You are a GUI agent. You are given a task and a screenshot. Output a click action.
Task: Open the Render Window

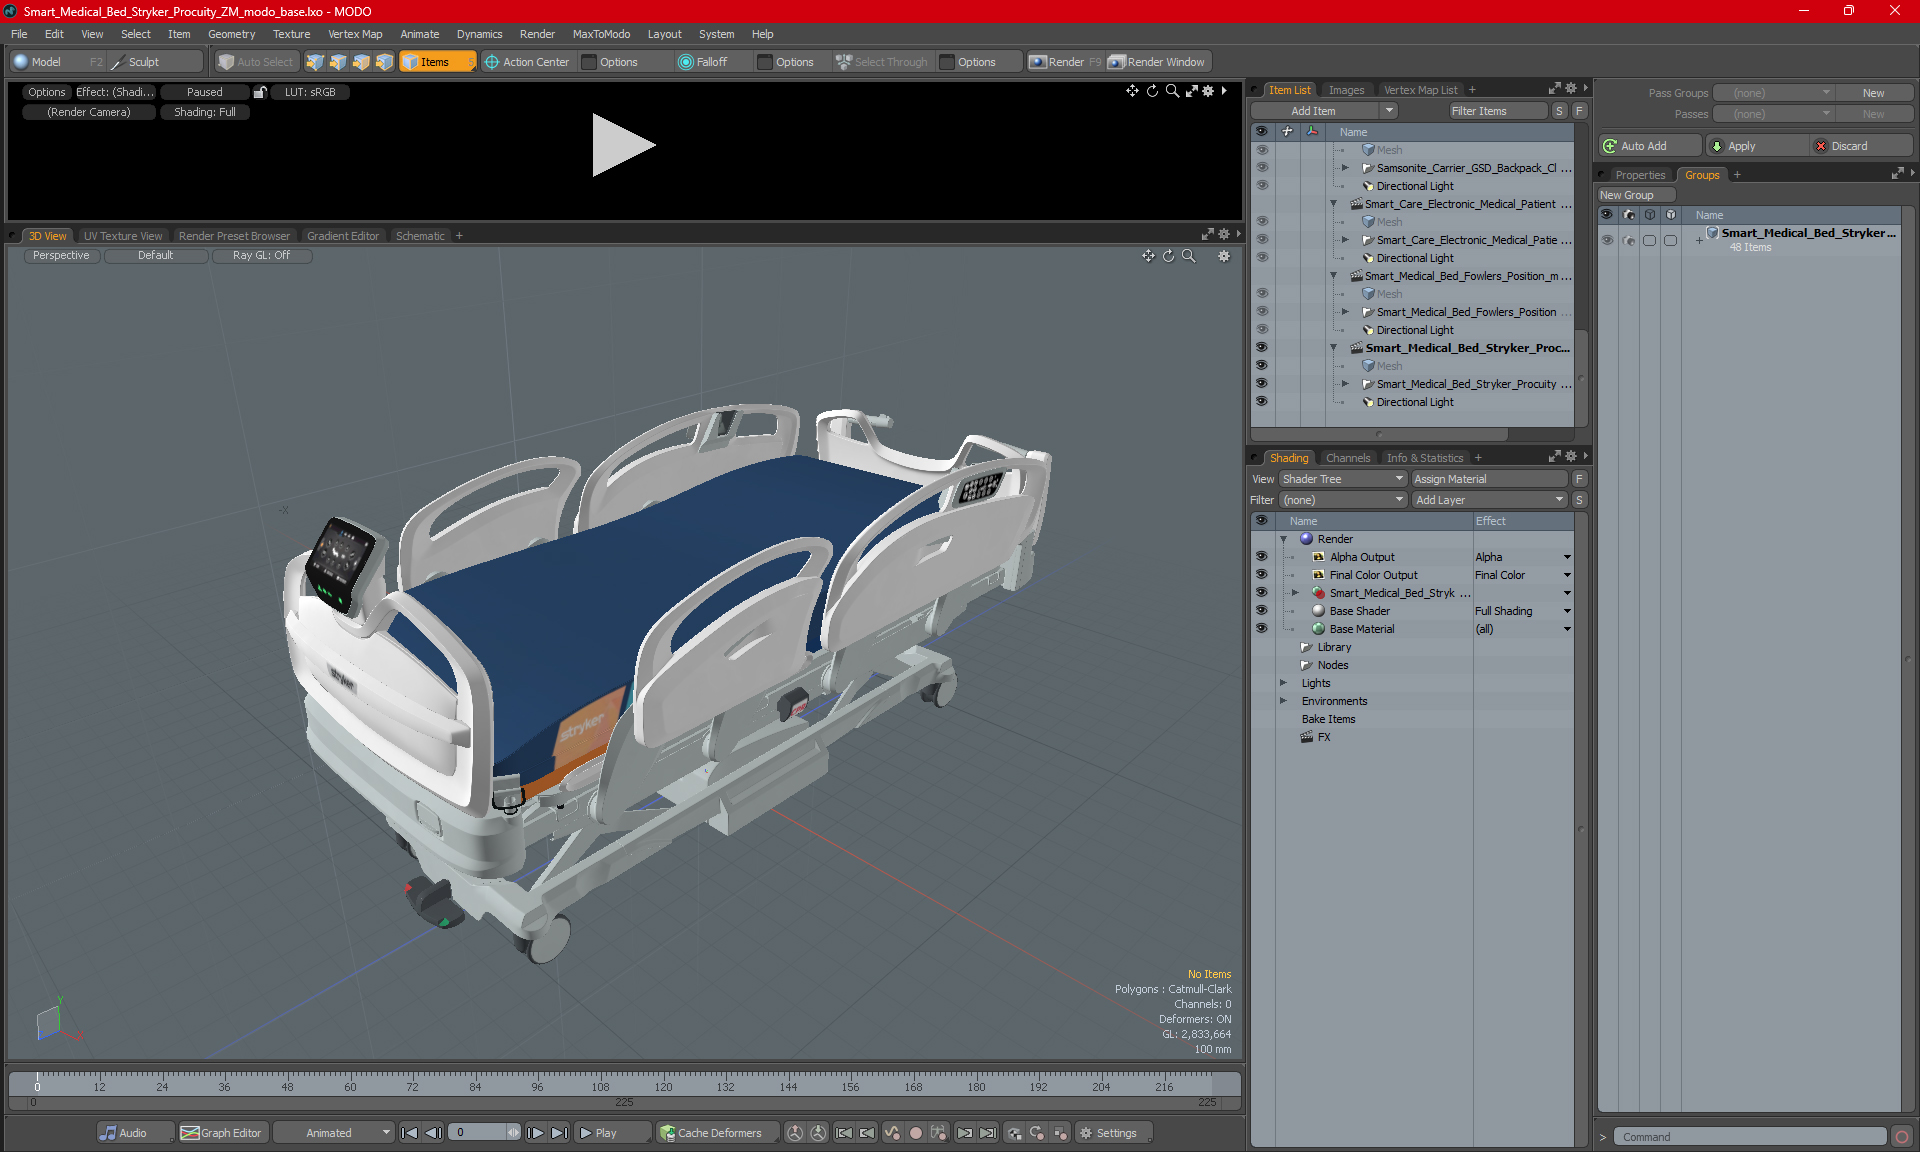coord(1158,62)
